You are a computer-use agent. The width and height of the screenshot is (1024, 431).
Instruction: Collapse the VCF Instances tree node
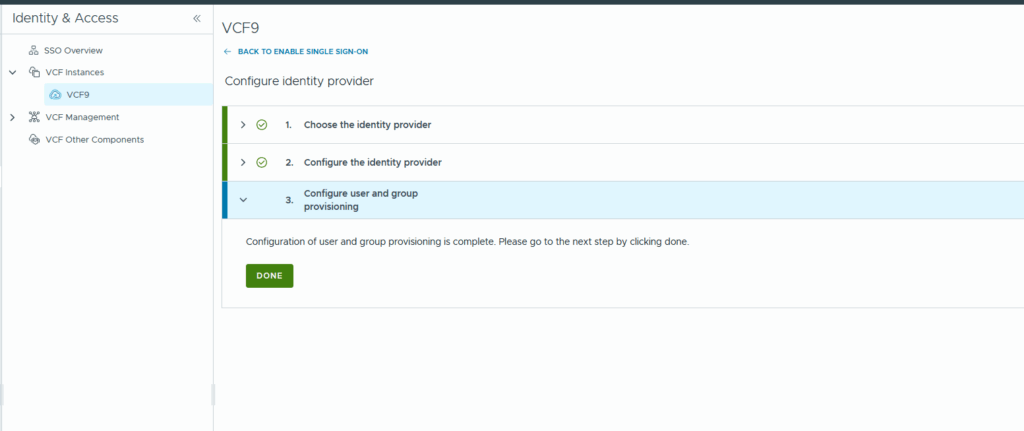point(12,72)
